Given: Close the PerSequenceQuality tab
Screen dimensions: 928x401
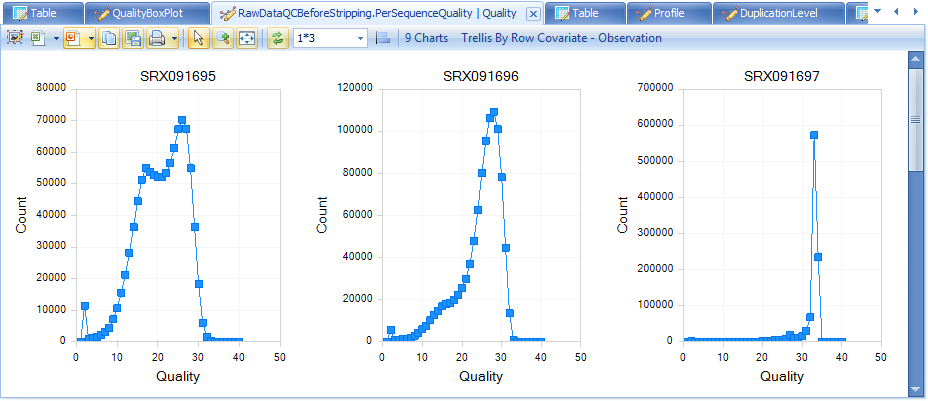Looking at the screenshot, I should 533,13.
